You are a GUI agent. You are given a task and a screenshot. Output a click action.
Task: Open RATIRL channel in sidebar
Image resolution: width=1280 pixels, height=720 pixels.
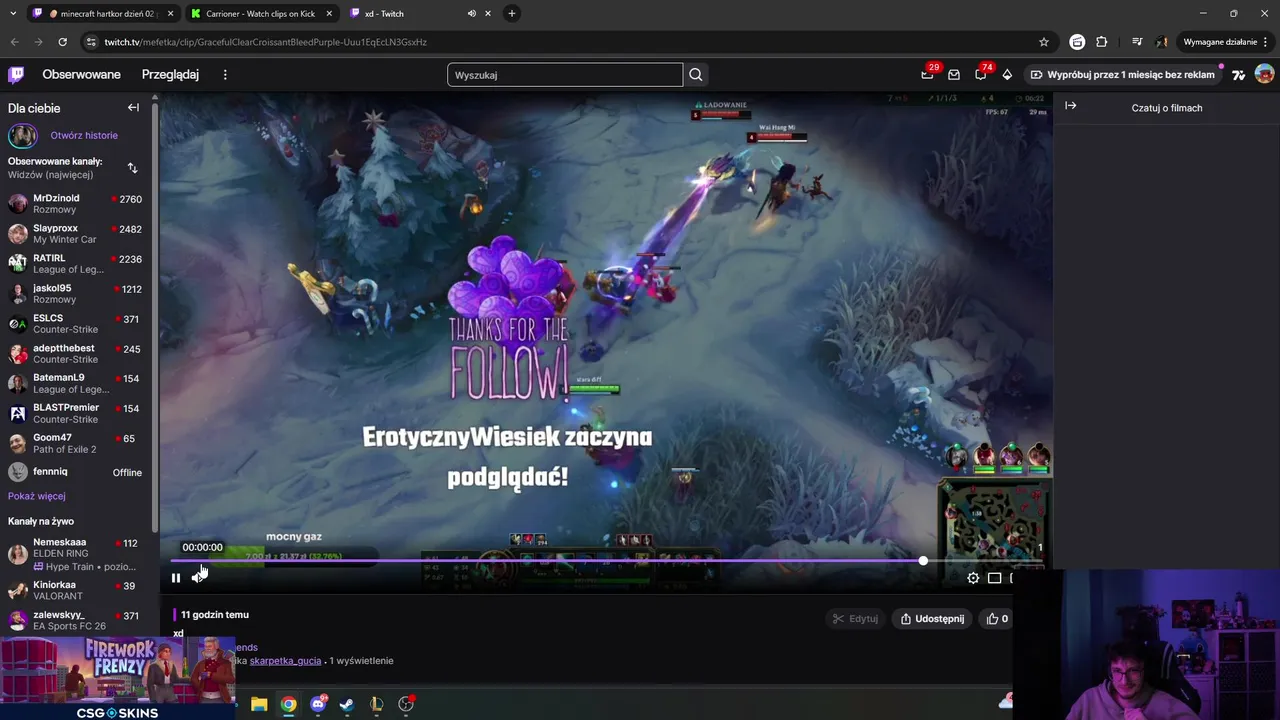(x=76, y=264)
